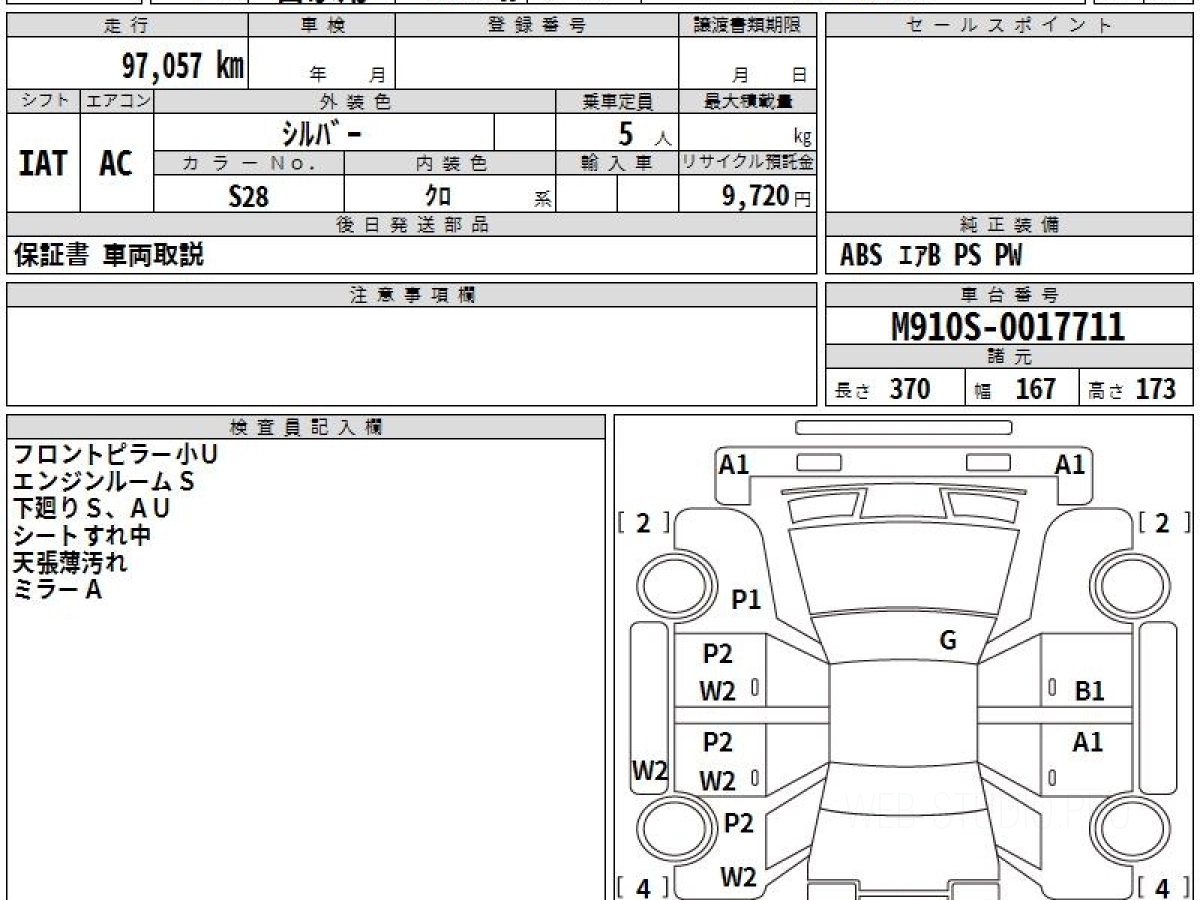Click the 車検 header cell
1200x900 pixels.
pos(322,26)
